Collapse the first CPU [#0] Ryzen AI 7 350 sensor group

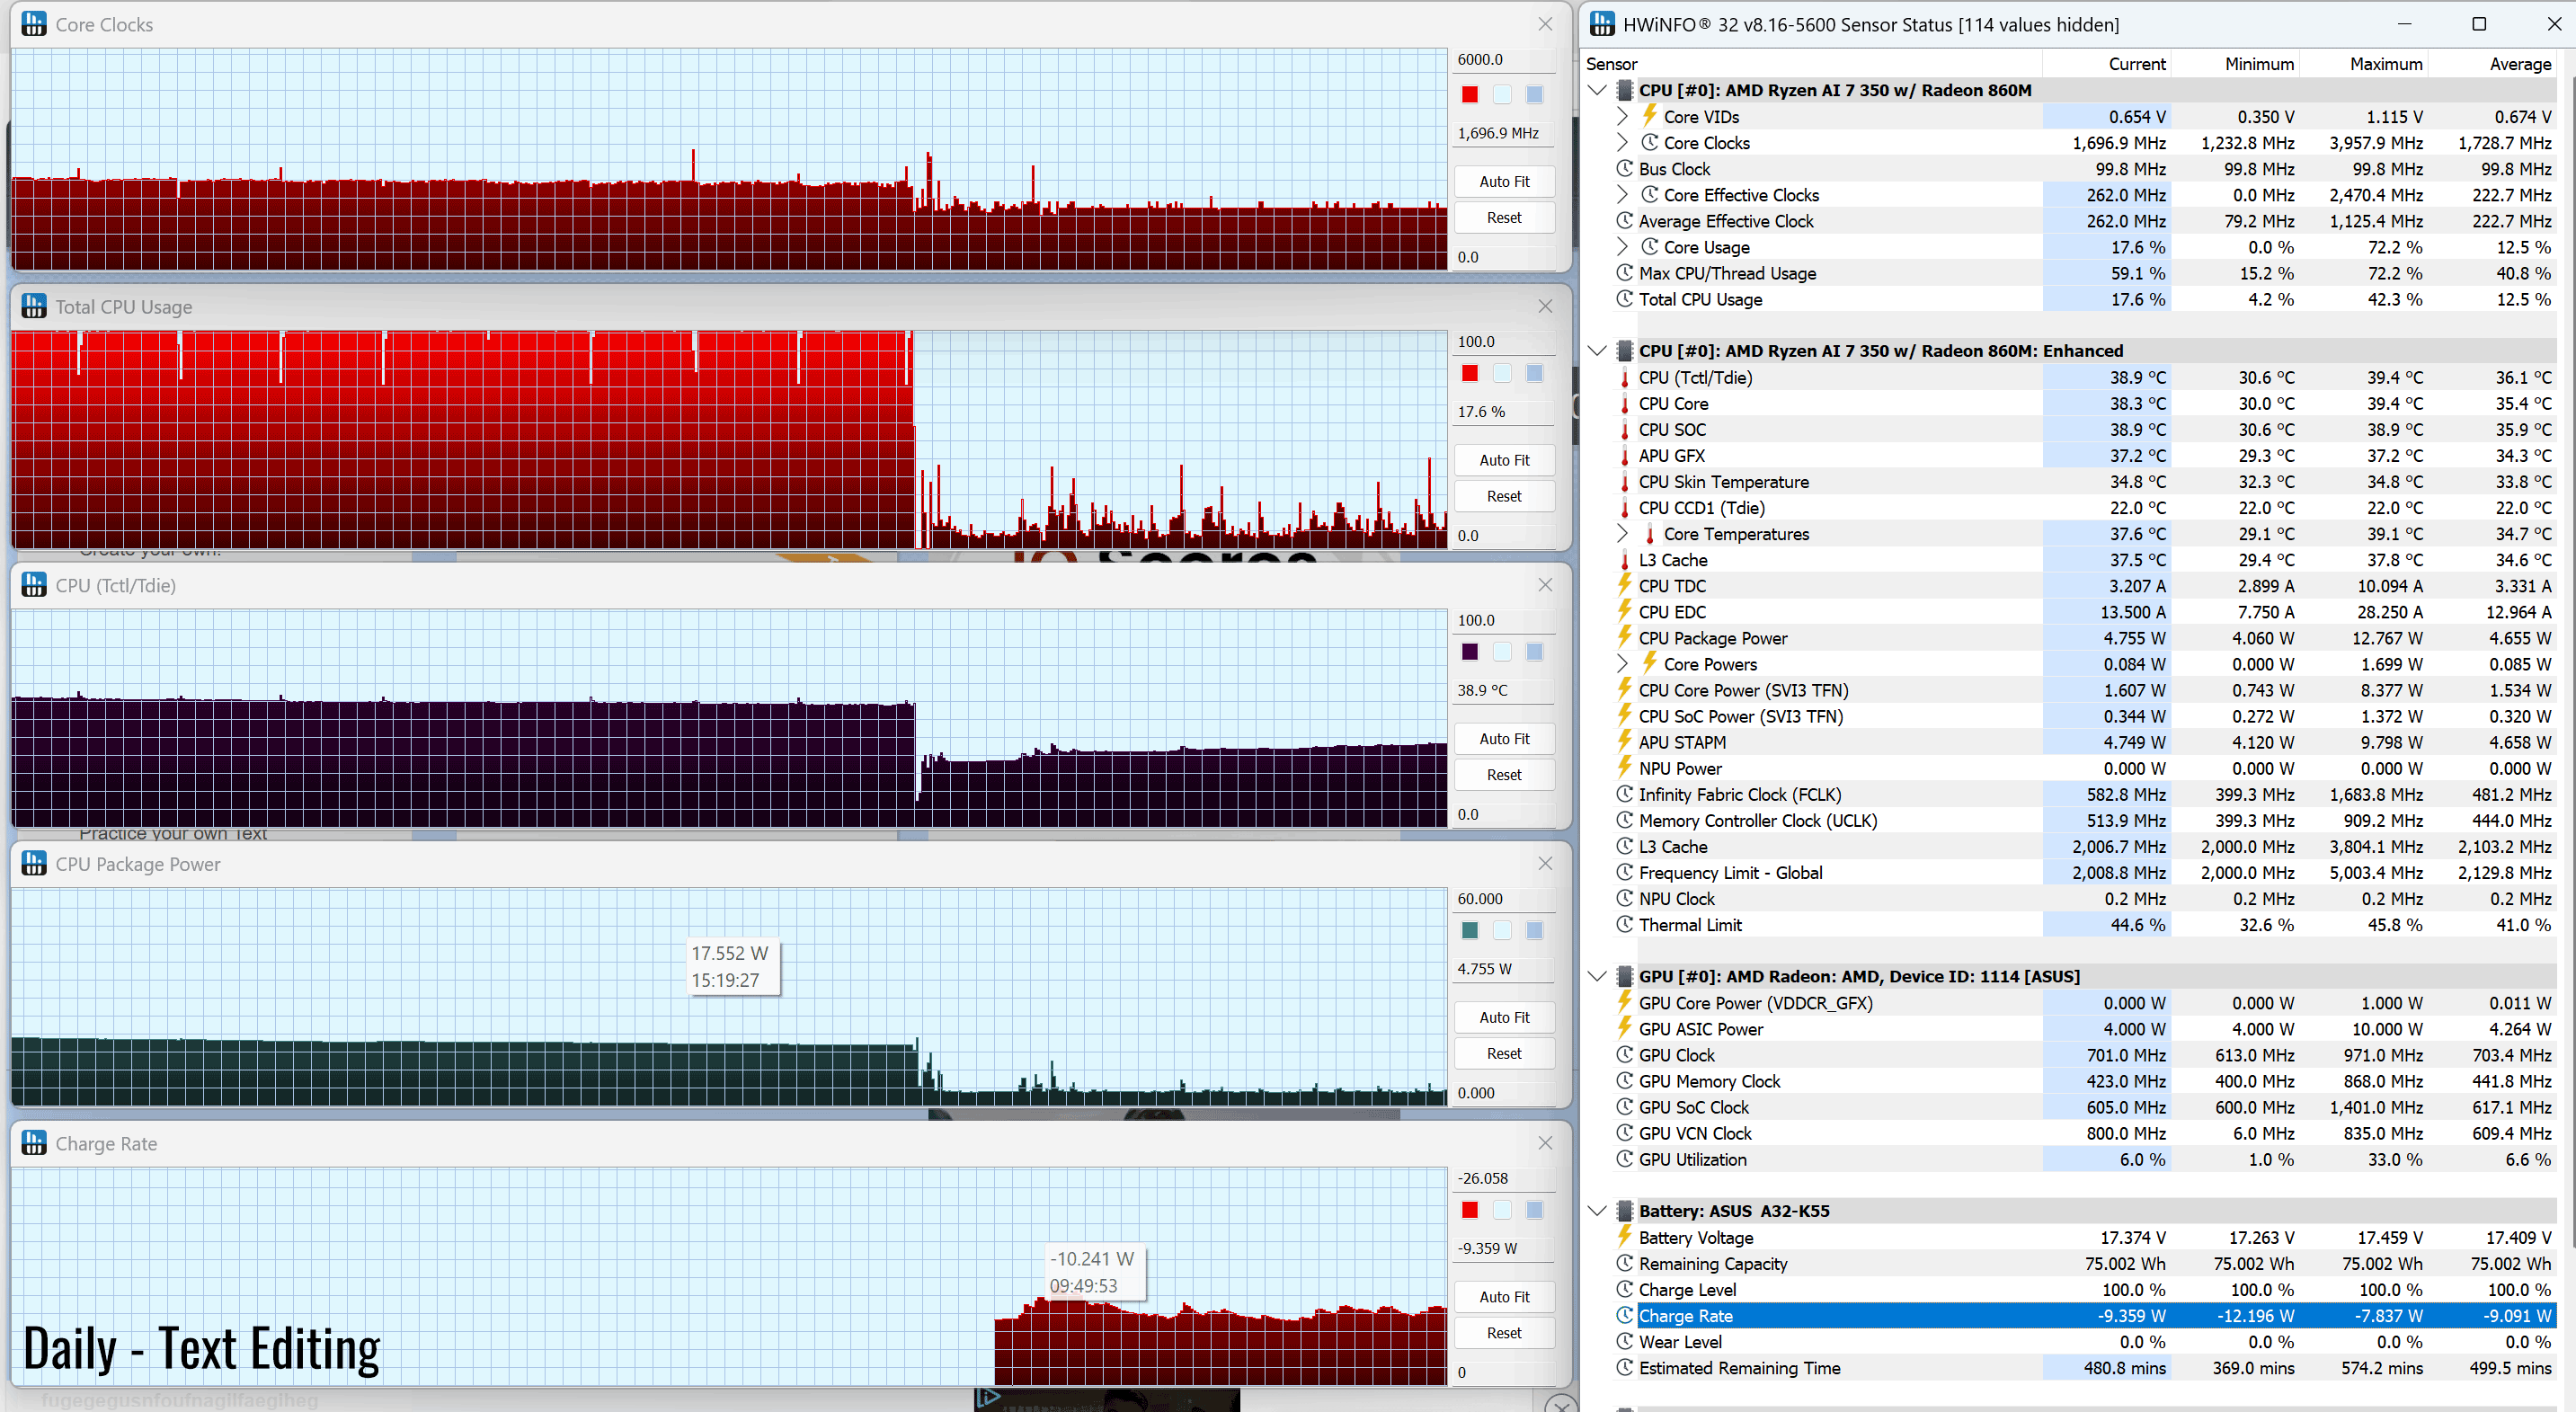pos(1597,90)
